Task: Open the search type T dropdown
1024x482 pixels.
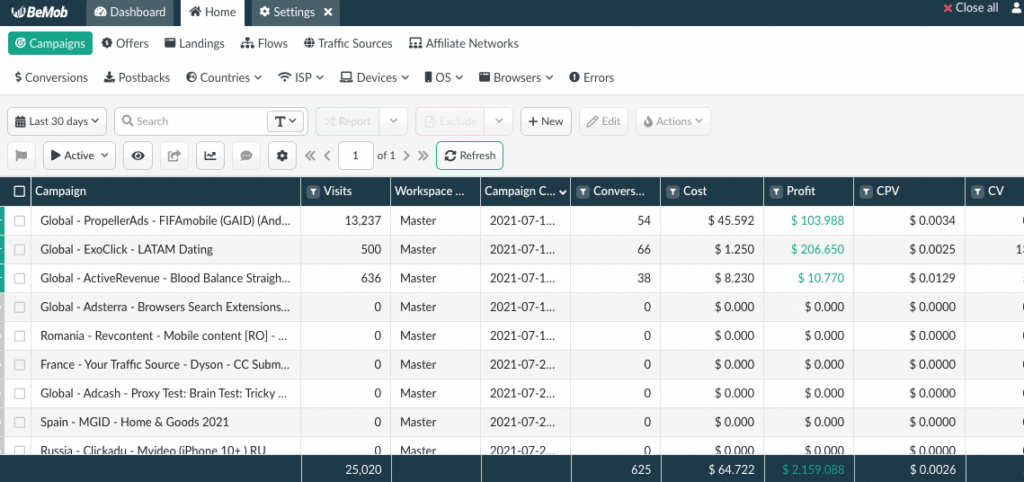Action: (287, 121)
